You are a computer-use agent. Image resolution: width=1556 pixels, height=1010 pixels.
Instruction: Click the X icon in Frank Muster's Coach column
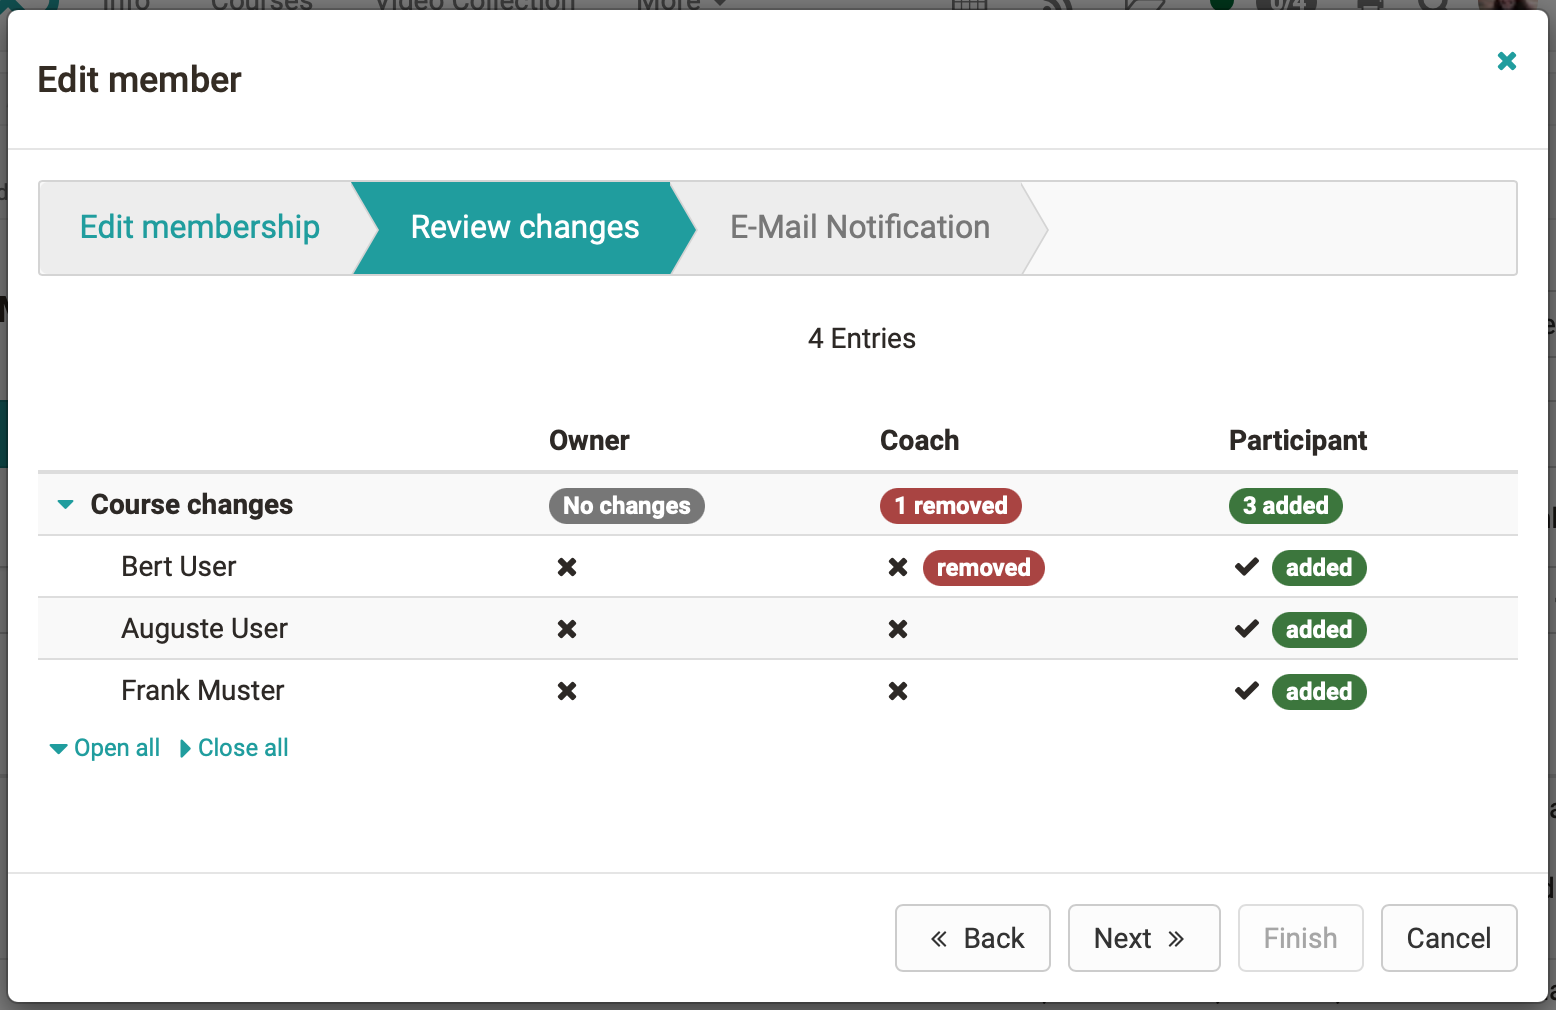pos(898,691)
